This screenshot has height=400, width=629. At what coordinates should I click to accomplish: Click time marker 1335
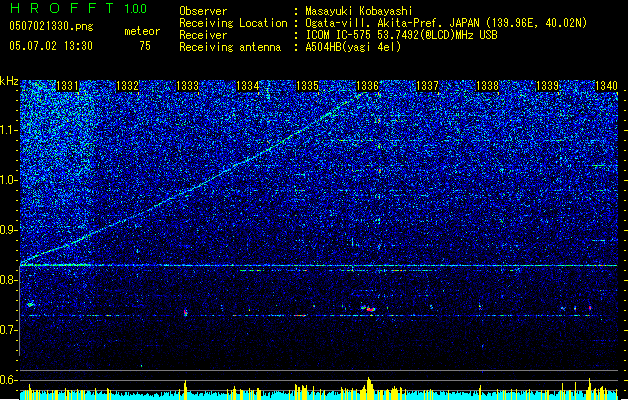(307, 86)
